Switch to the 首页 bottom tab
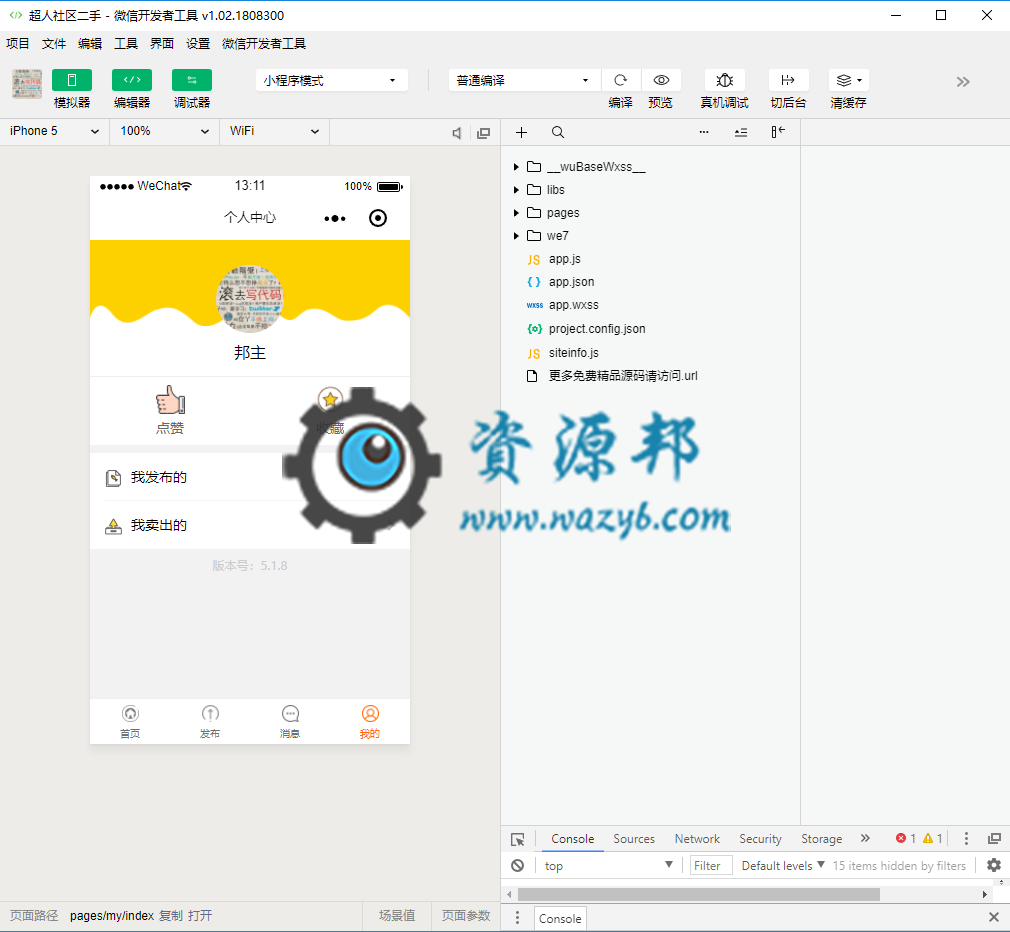Screen dimensions: 1010x932 tap(130, 721)
